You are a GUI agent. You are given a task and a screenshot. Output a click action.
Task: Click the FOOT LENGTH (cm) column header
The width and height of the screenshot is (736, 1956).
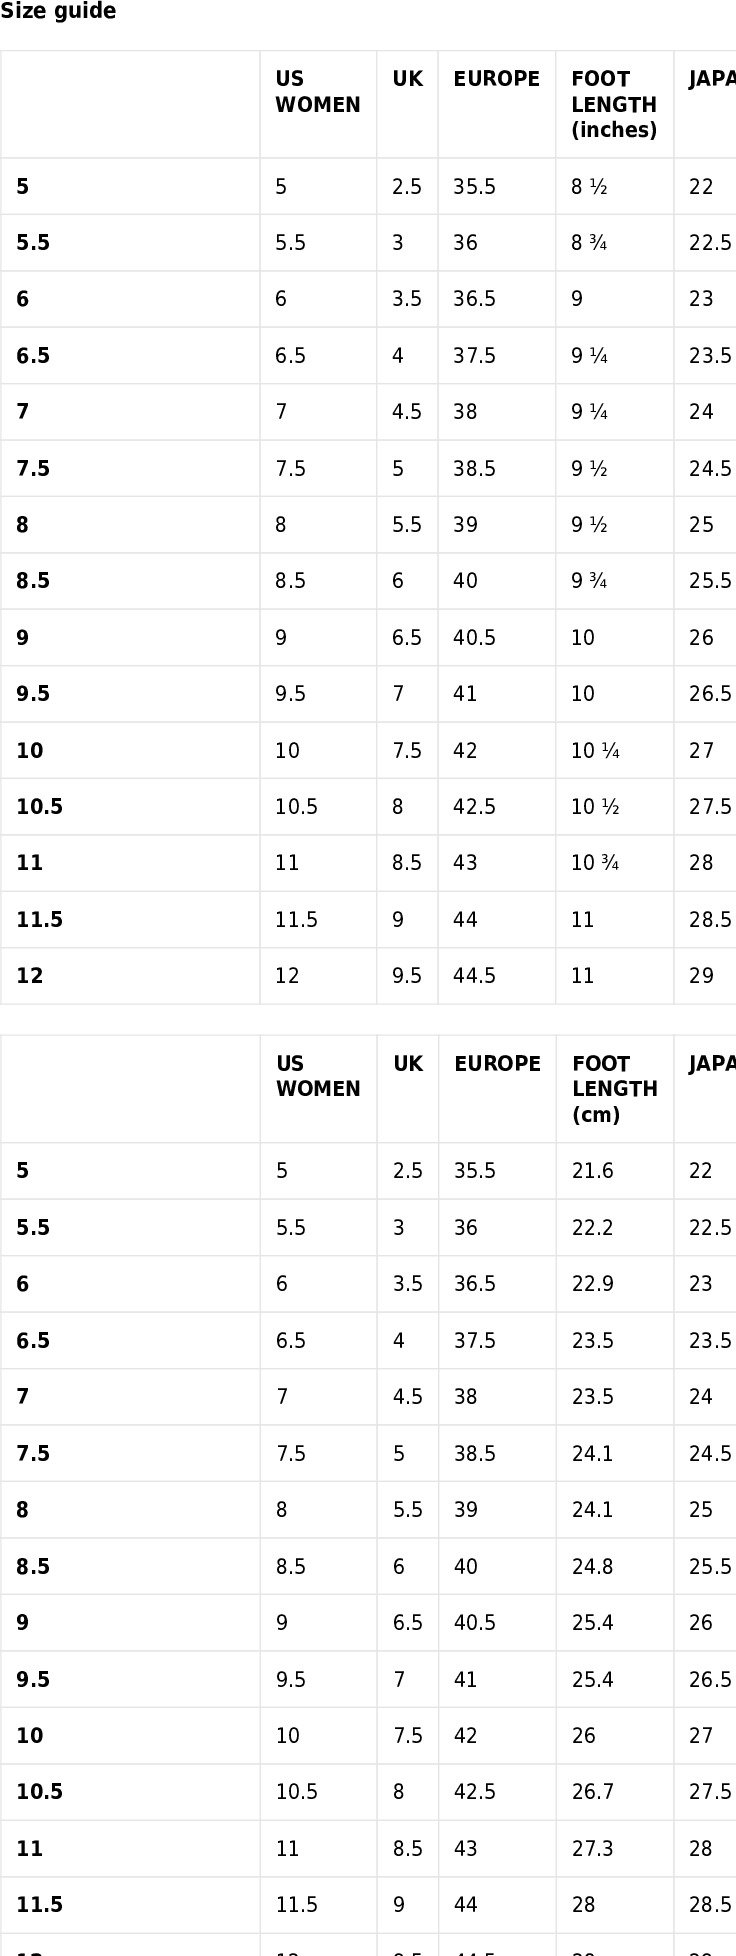615,1089
